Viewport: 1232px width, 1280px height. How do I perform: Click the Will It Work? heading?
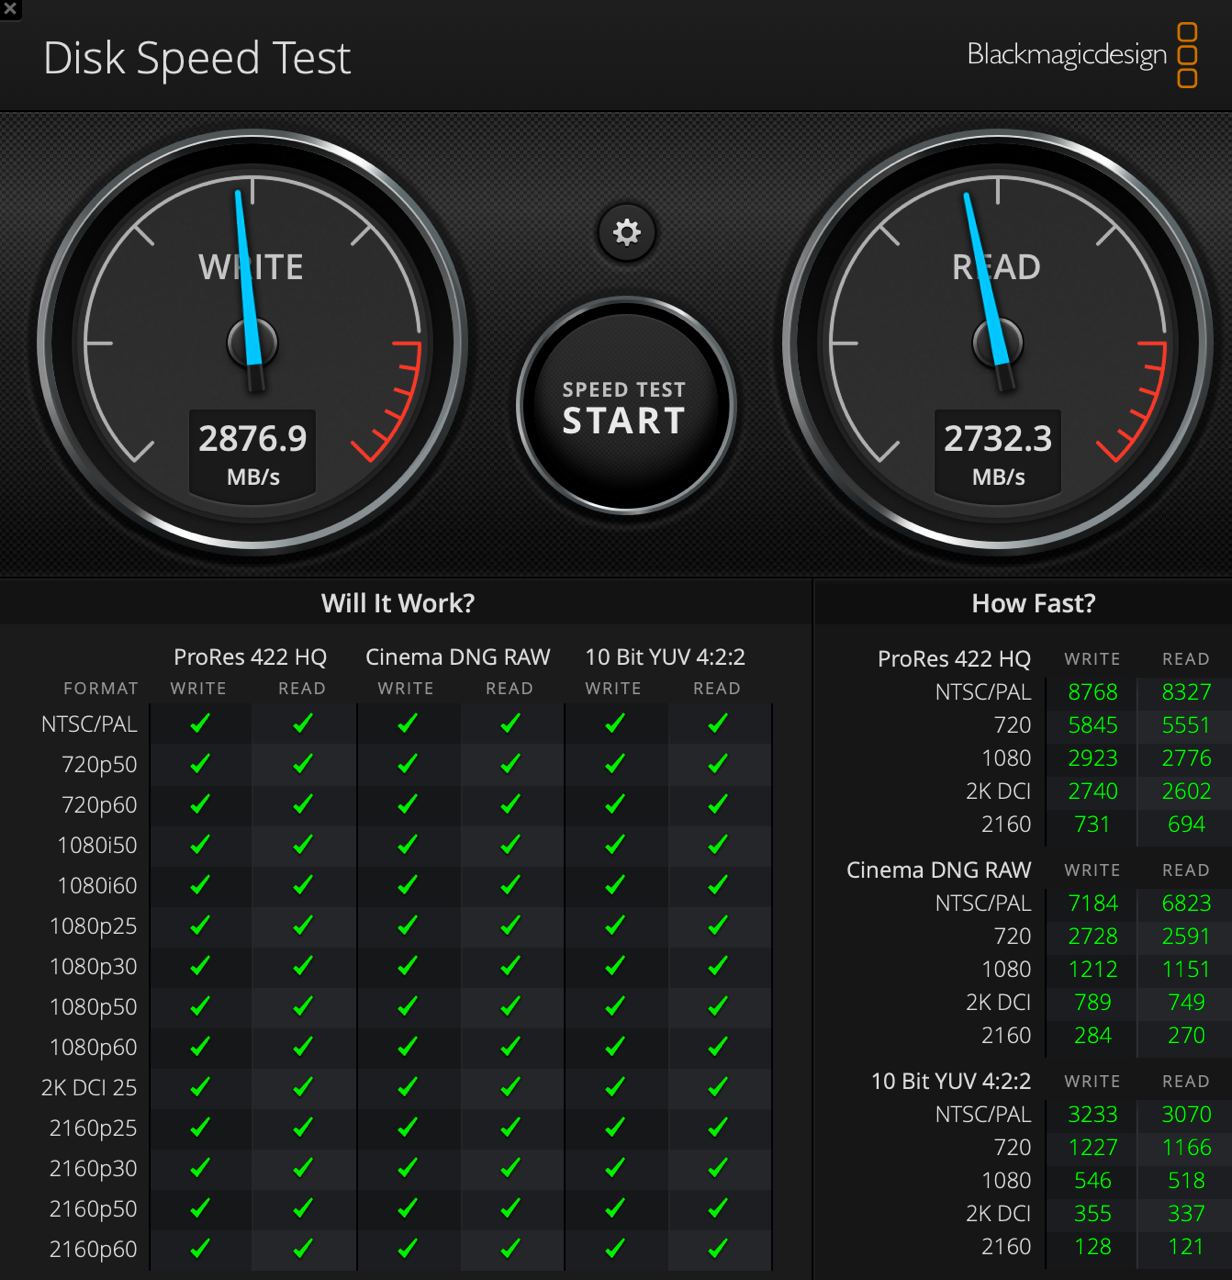(398, 603)
